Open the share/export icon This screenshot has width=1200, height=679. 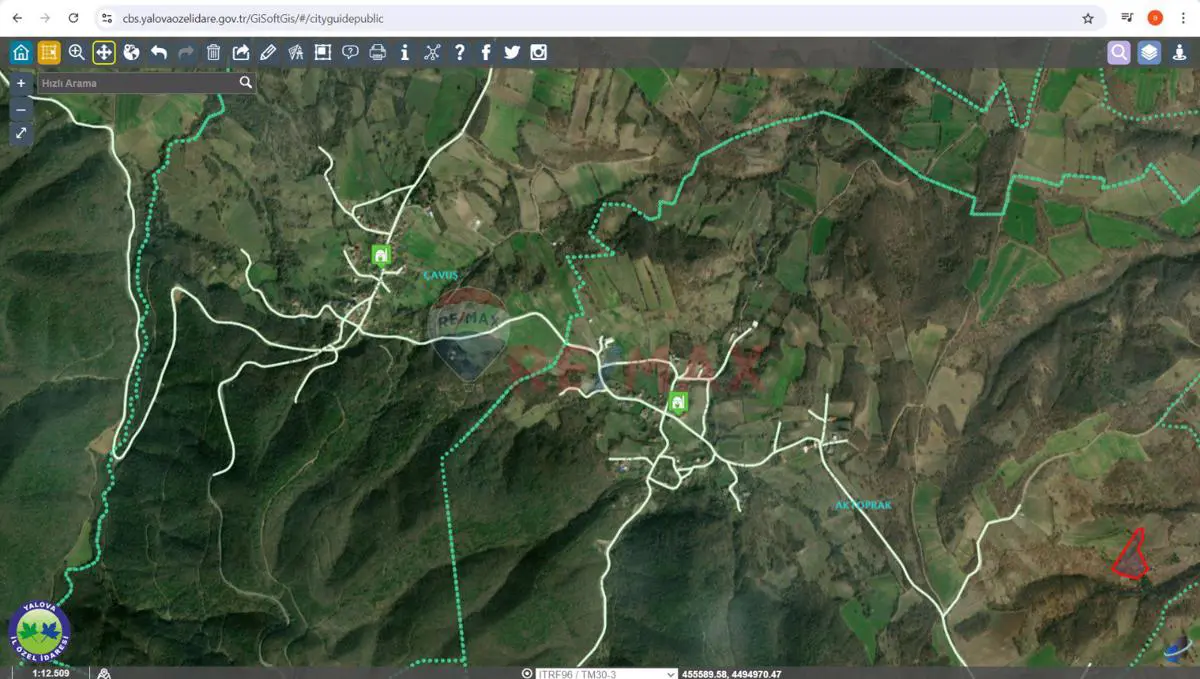tap(241, 53)
